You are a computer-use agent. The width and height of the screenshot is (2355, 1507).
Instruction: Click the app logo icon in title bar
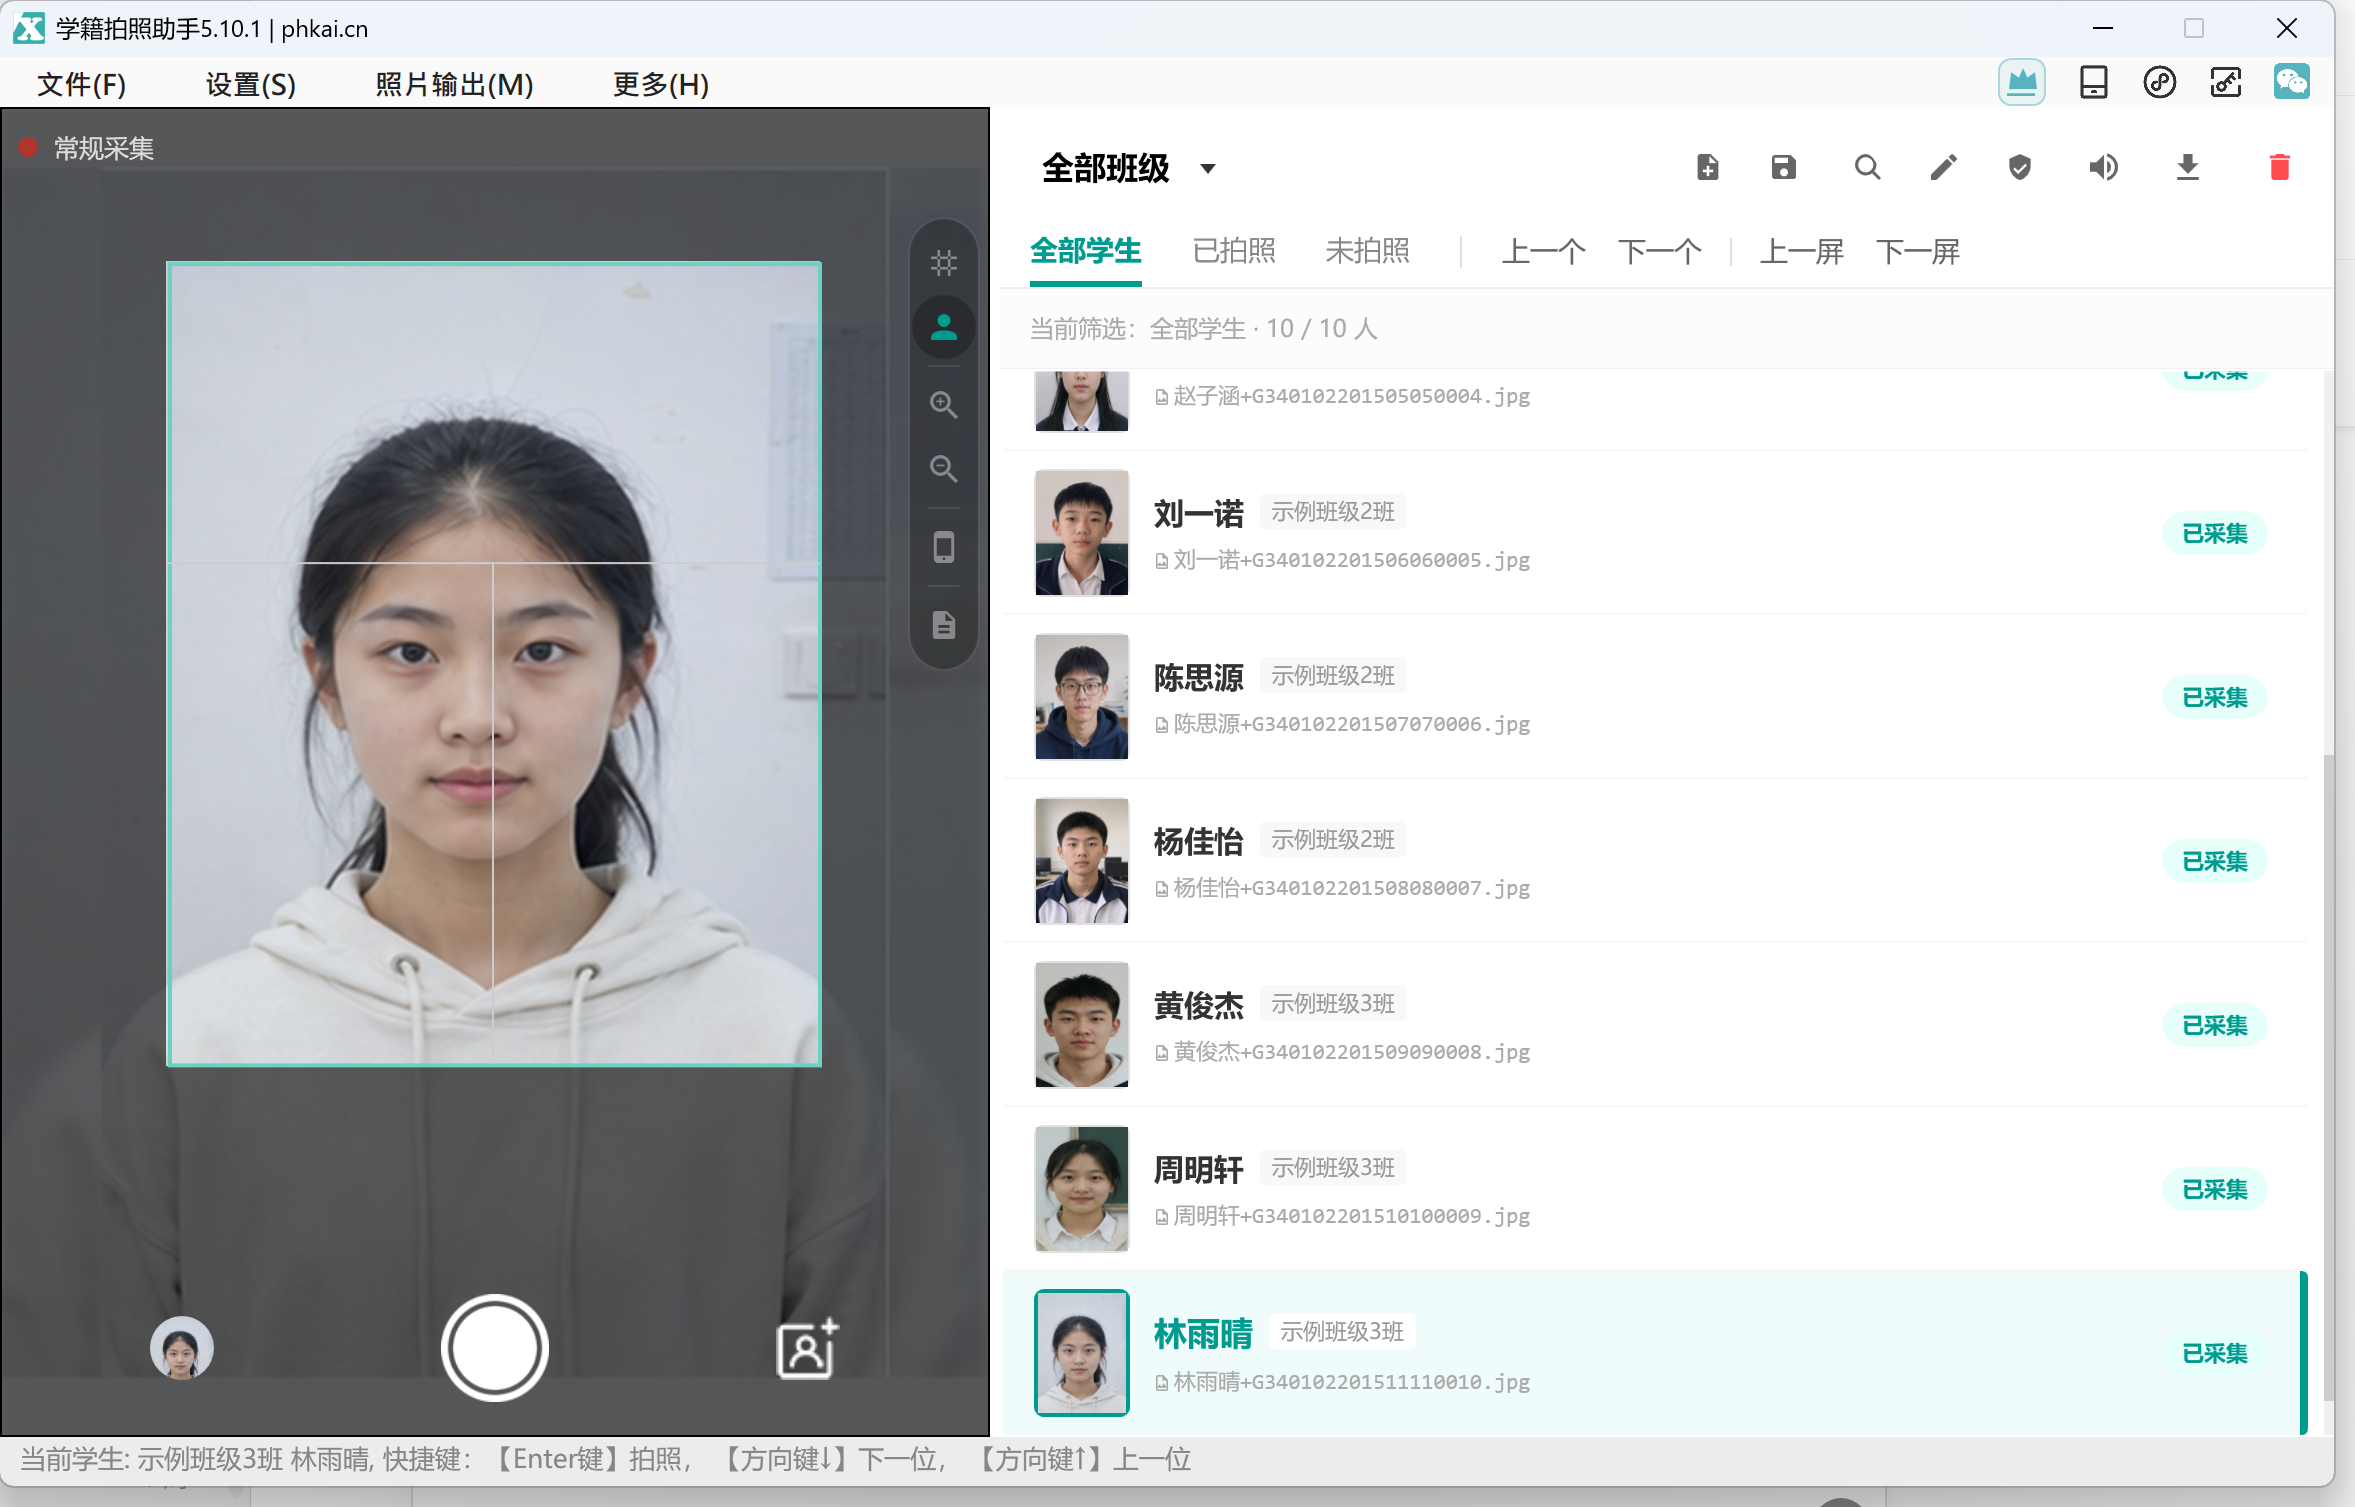(x=29, y=28)
